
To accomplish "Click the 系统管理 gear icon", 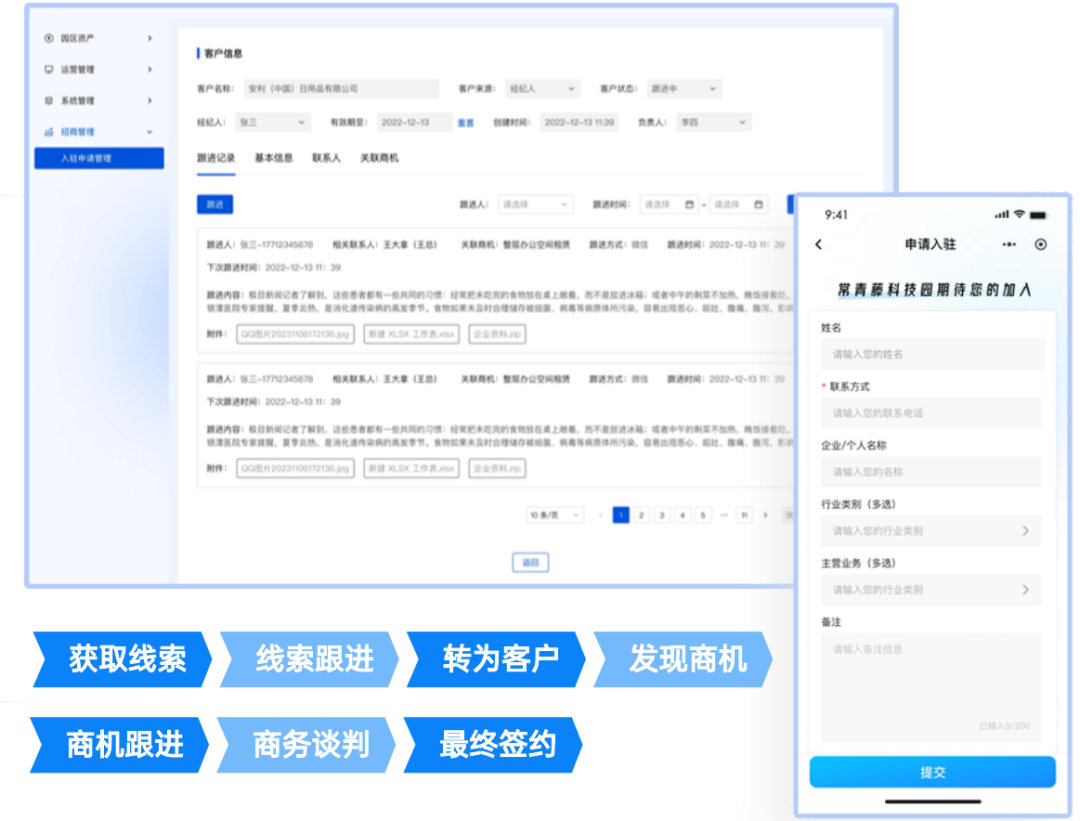I will [48, 101].
